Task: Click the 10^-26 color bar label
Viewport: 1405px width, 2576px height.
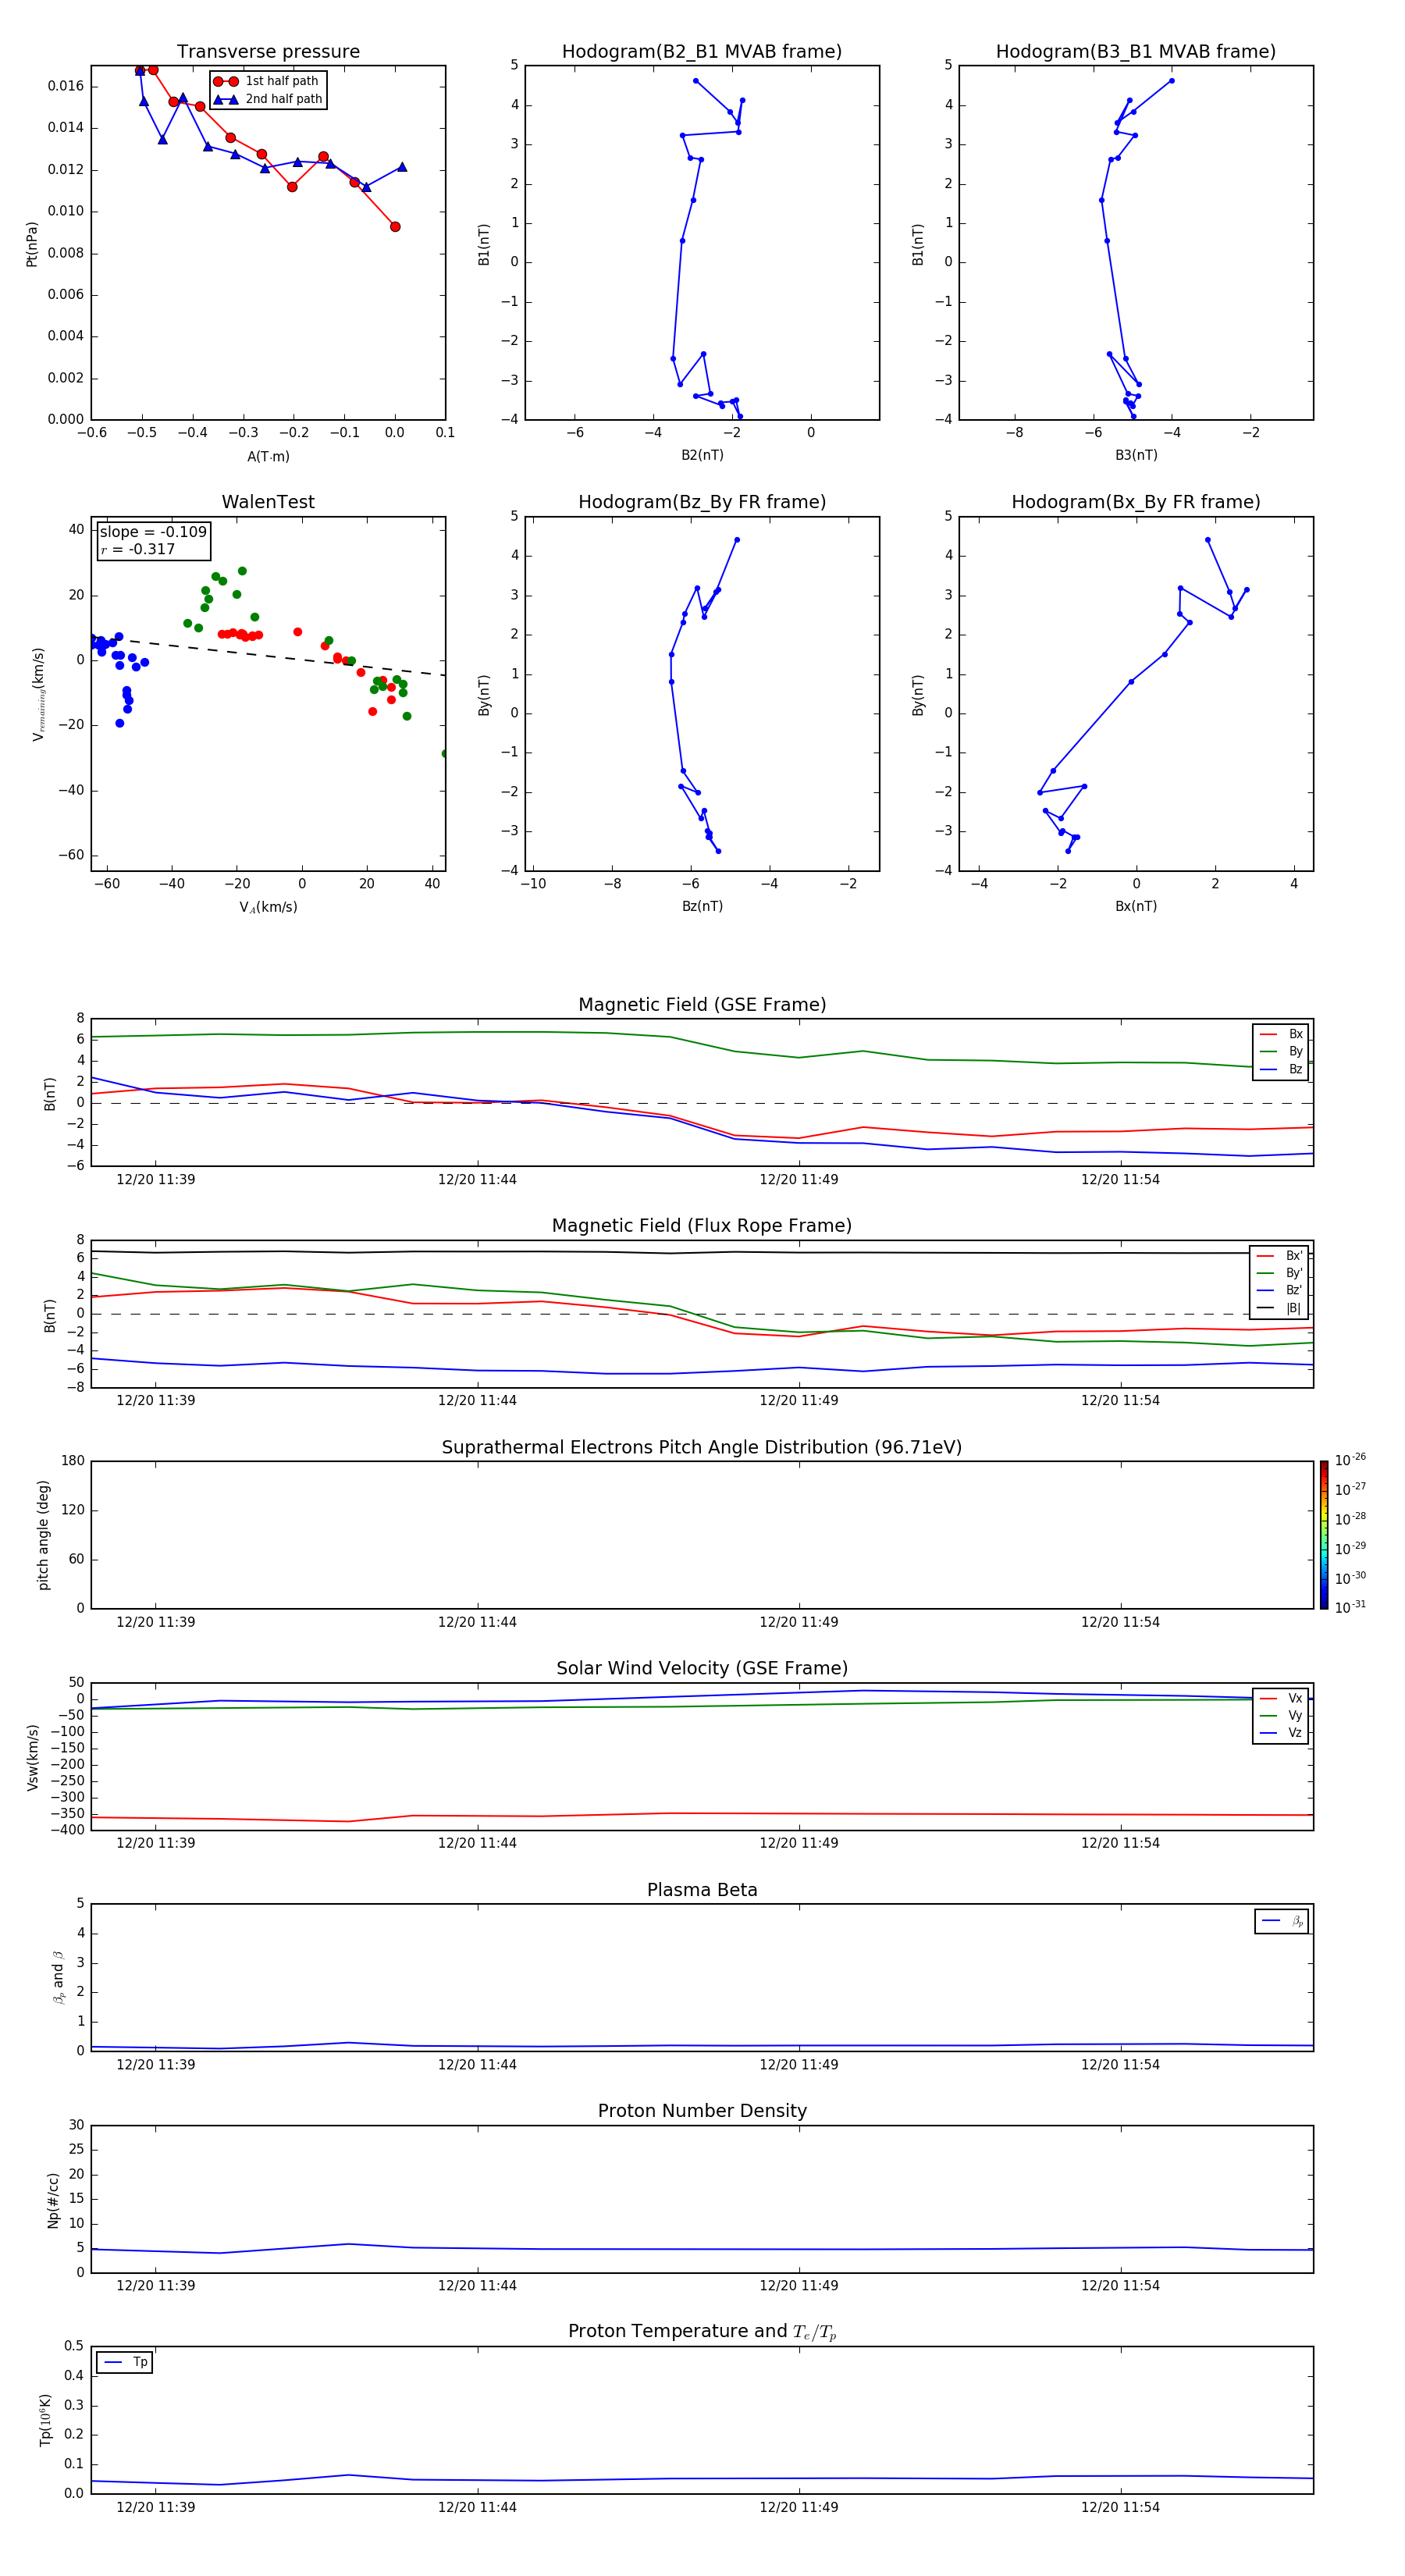Action: pos(1349,1460)
